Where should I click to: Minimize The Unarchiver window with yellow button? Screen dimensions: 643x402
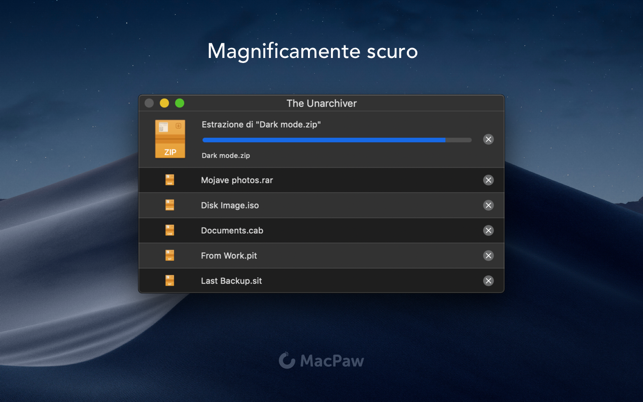164,103
